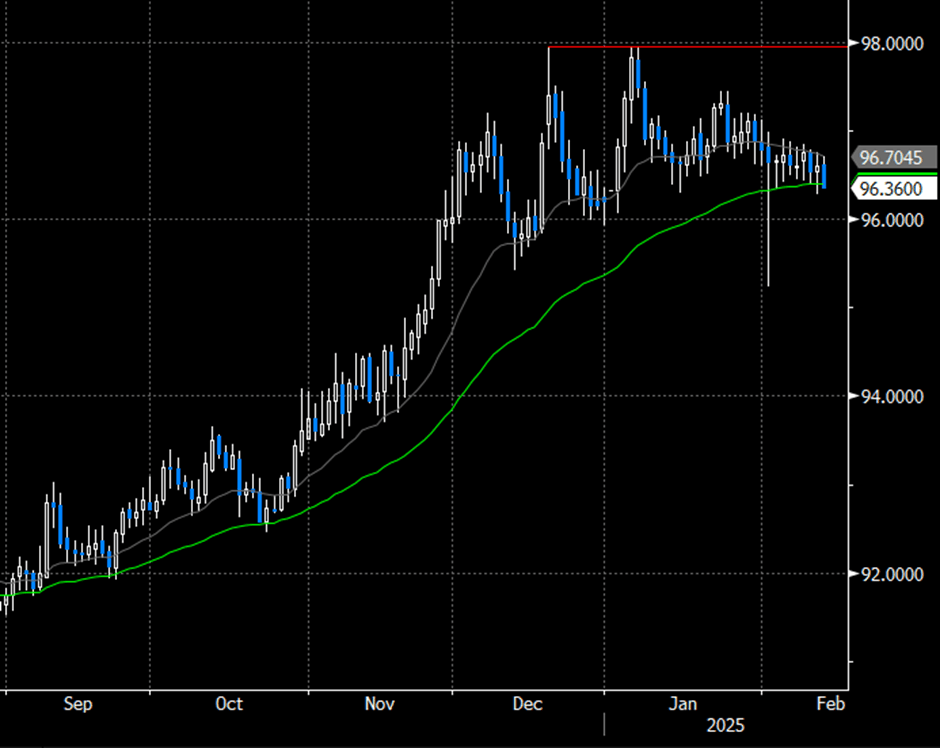Screen dimensions: 940x748
Task: Click the 94.0000 price axis label
Action: coord(891,396)
